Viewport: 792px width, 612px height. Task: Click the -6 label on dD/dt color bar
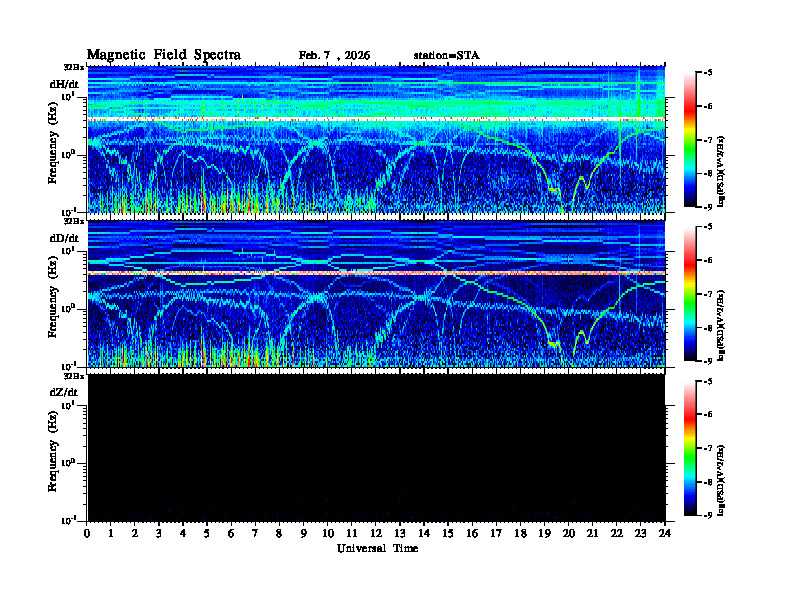point(709,261)
